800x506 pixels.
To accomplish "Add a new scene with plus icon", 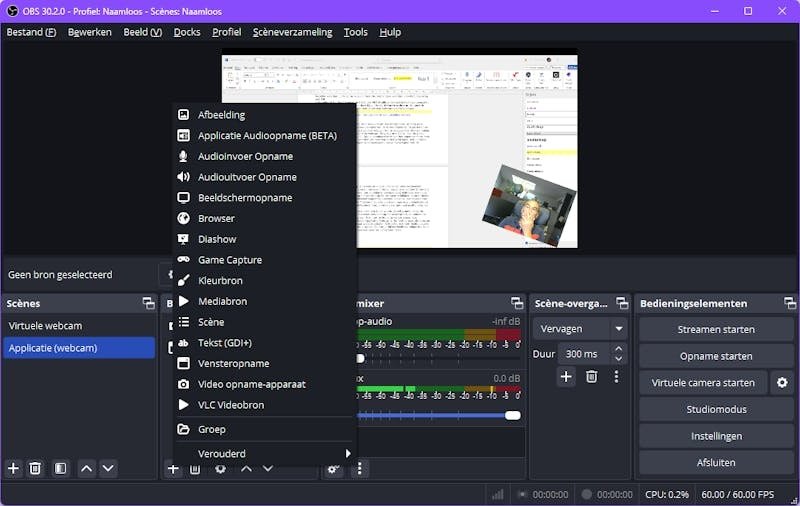I will point(13,468).
